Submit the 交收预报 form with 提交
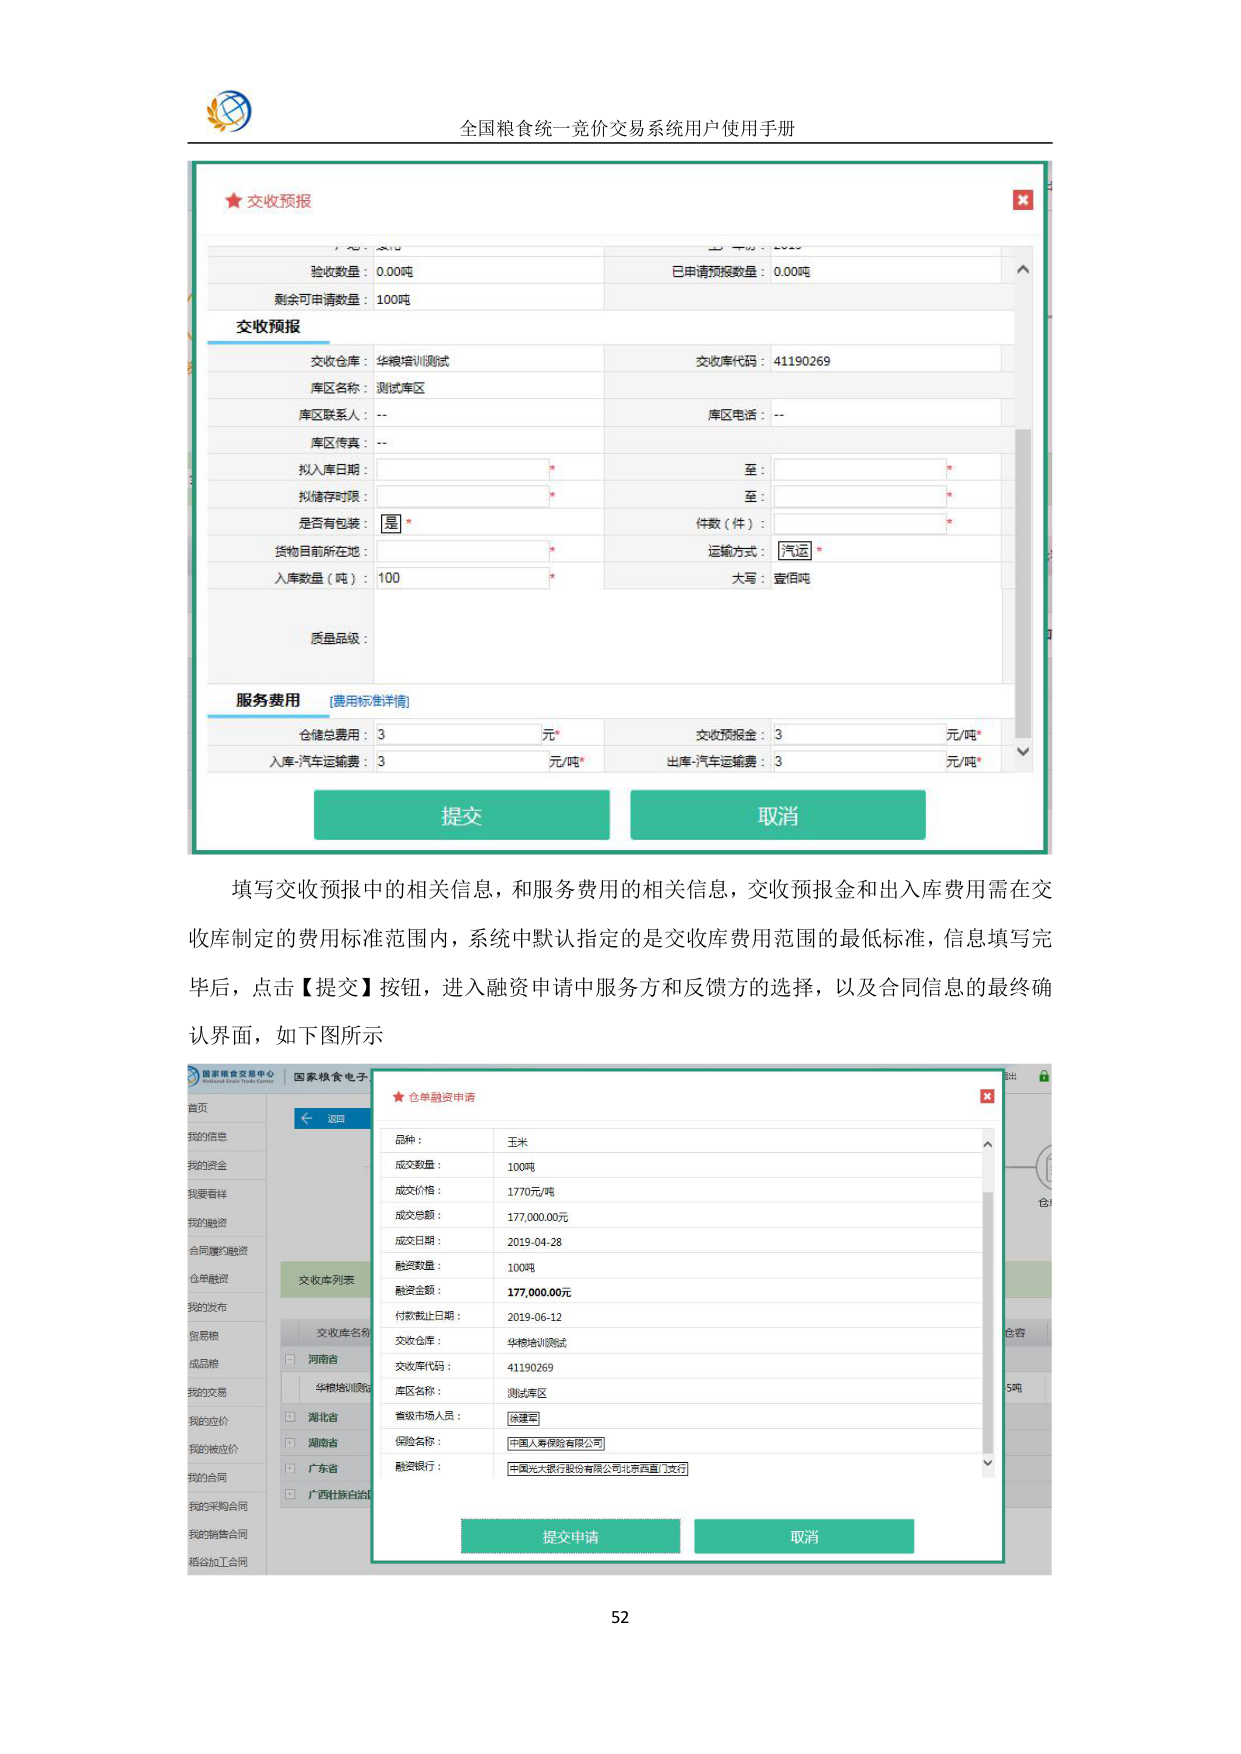Image resolution: width=1241 pixels, height=1754 pixels. coord(461,815)
